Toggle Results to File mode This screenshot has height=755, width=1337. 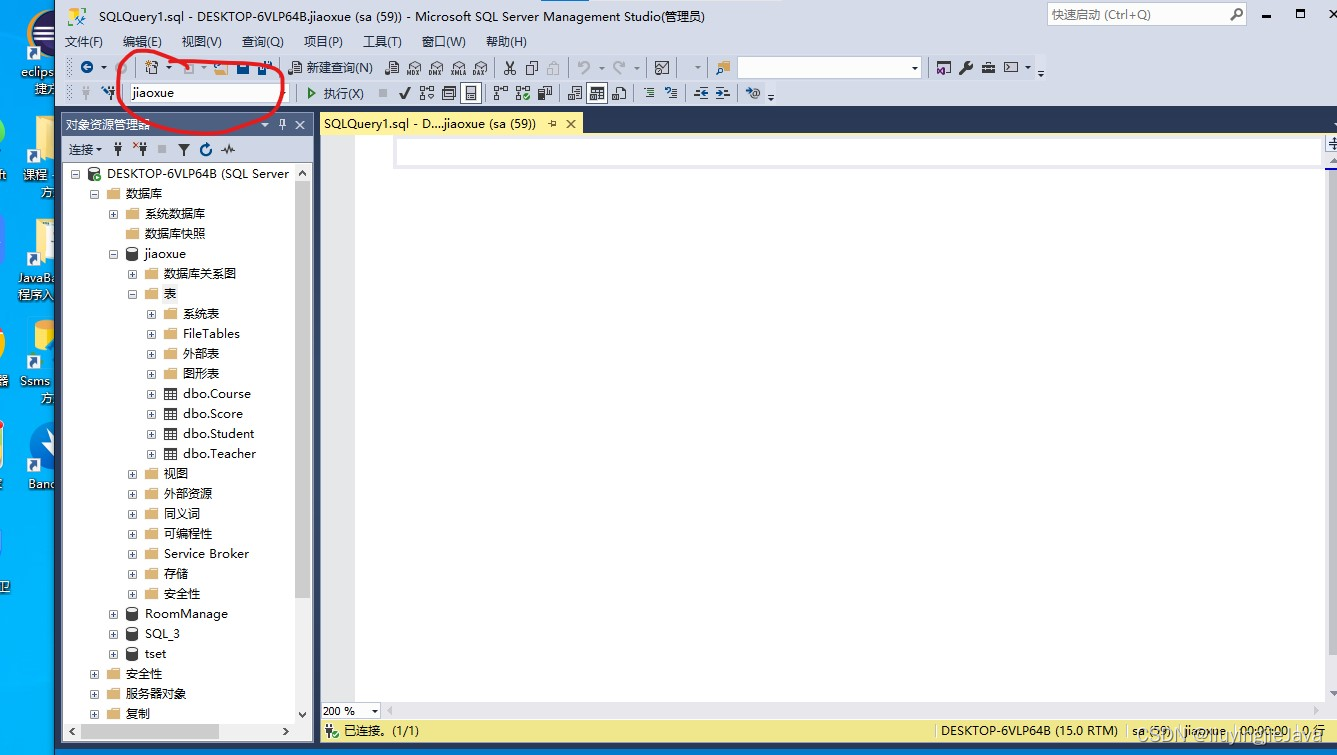pos(619,93)
